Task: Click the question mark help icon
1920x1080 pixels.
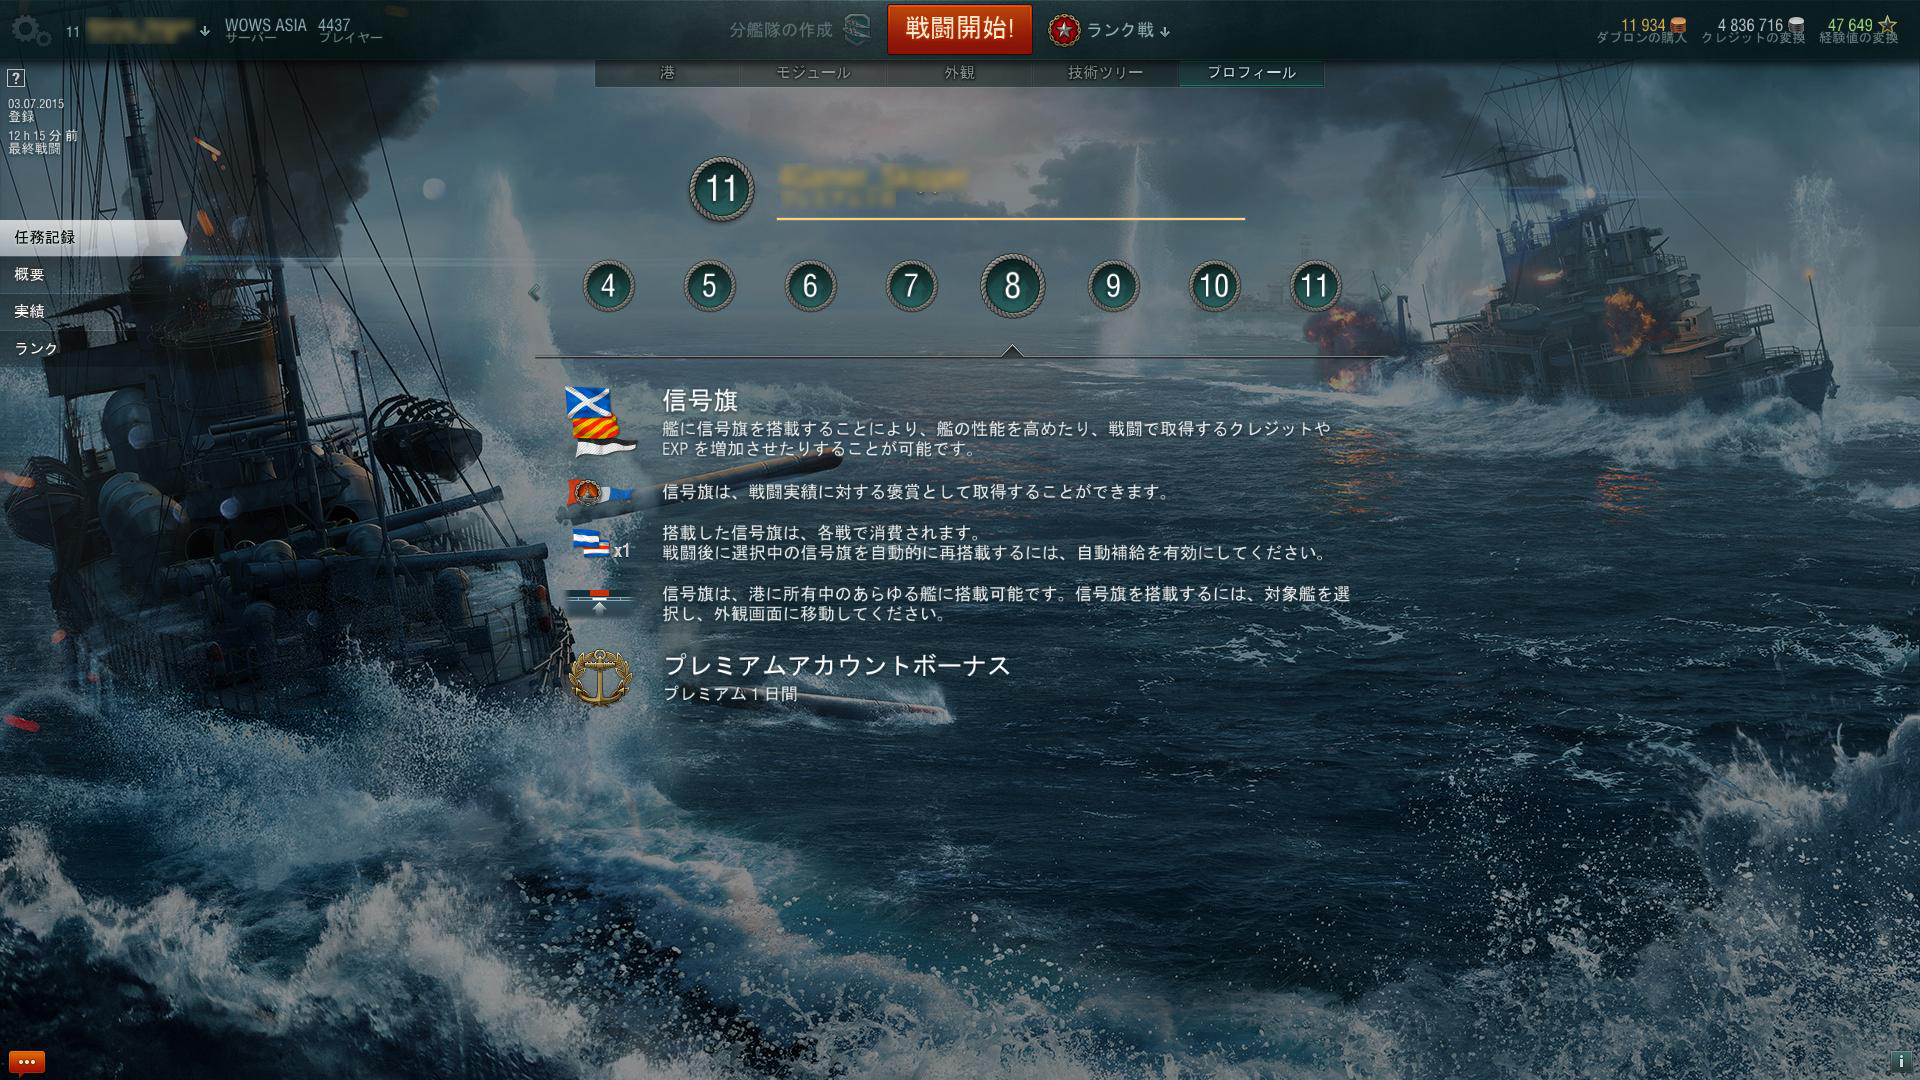Action: coord(16,78)
